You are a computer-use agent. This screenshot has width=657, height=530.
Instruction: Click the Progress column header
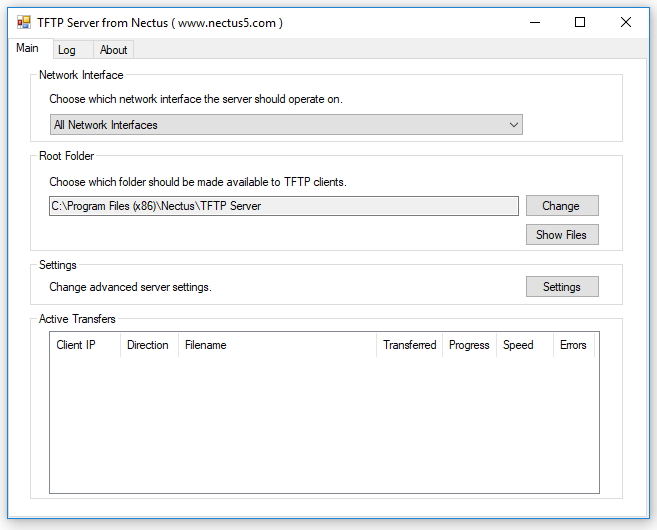pyautogui.click(x=469, y=345)
